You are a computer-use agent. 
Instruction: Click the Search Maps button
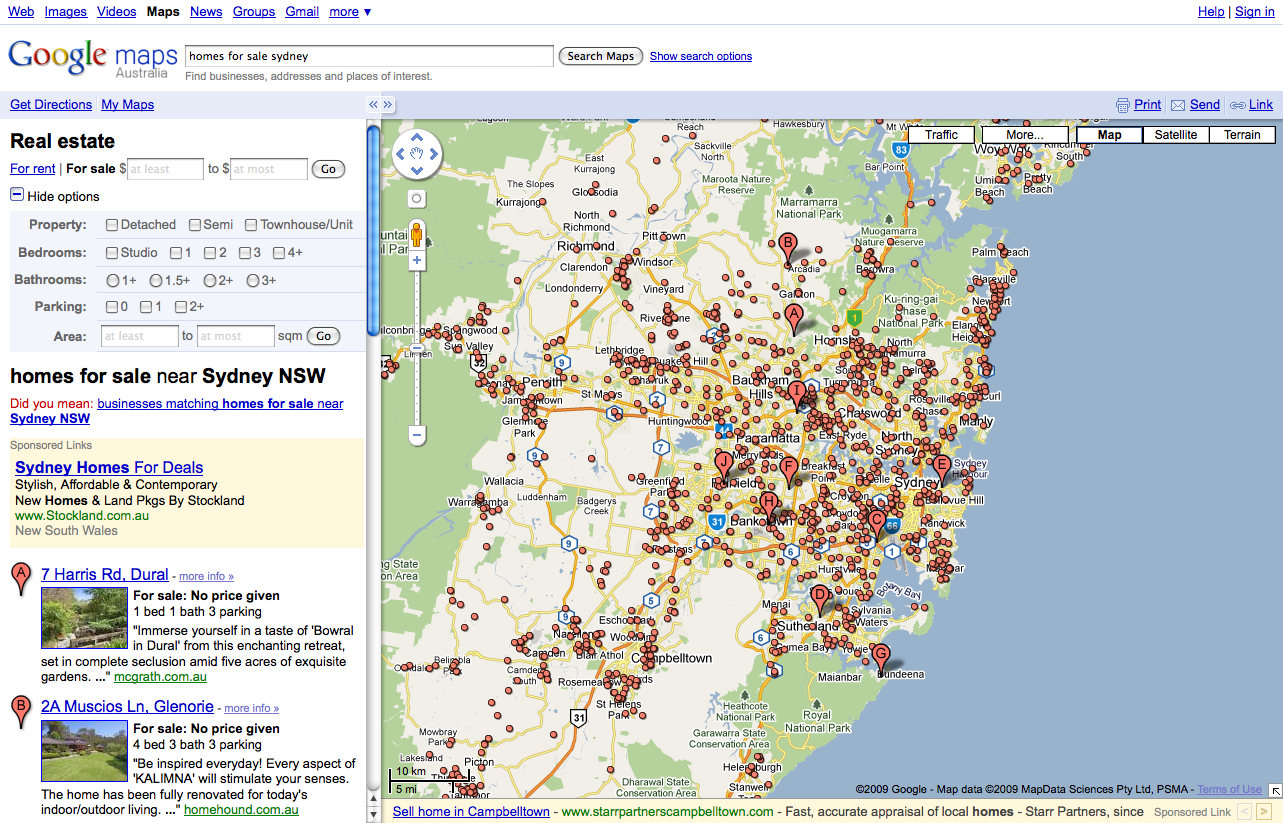600,56
